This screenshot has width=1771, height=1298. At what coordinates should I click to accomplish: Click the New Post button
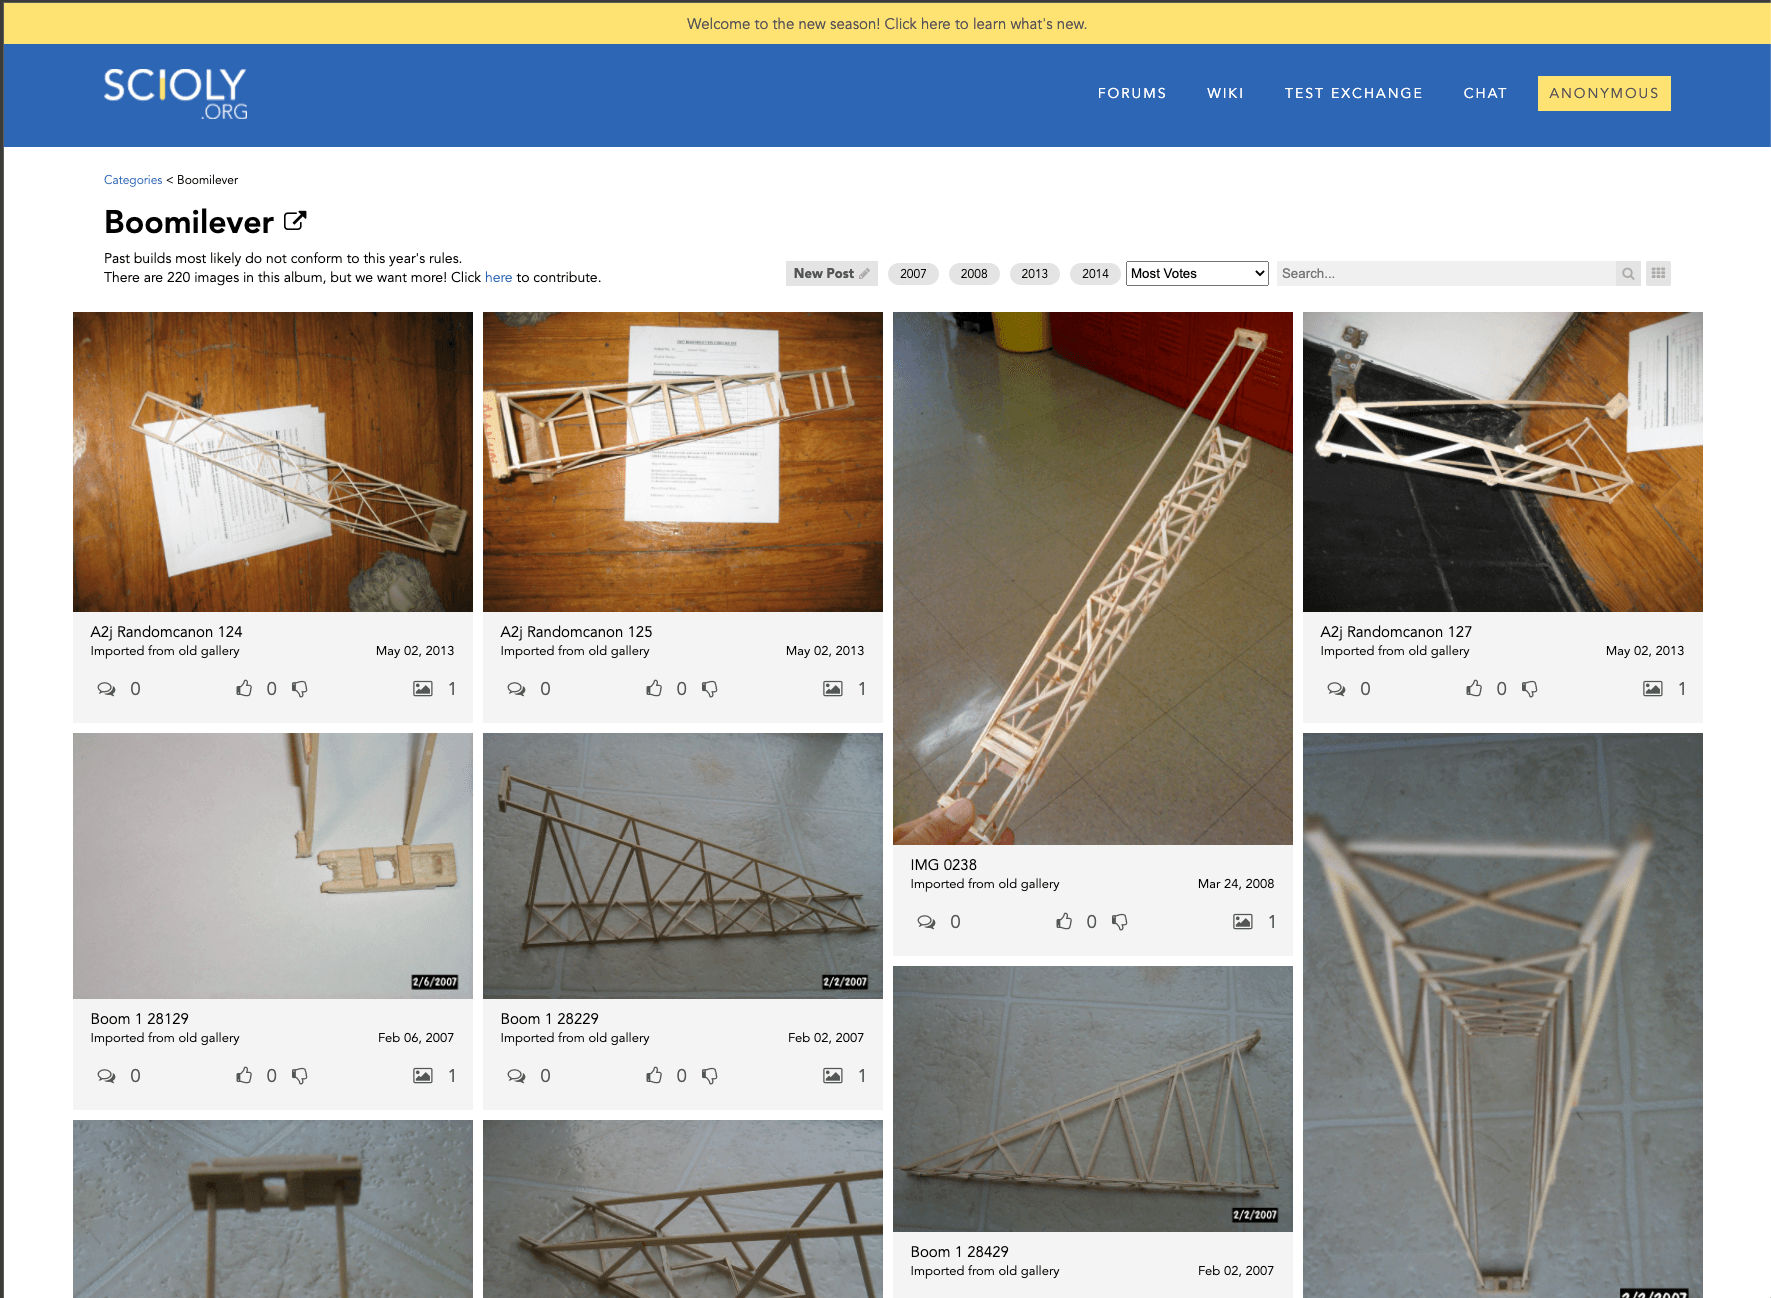831,273
